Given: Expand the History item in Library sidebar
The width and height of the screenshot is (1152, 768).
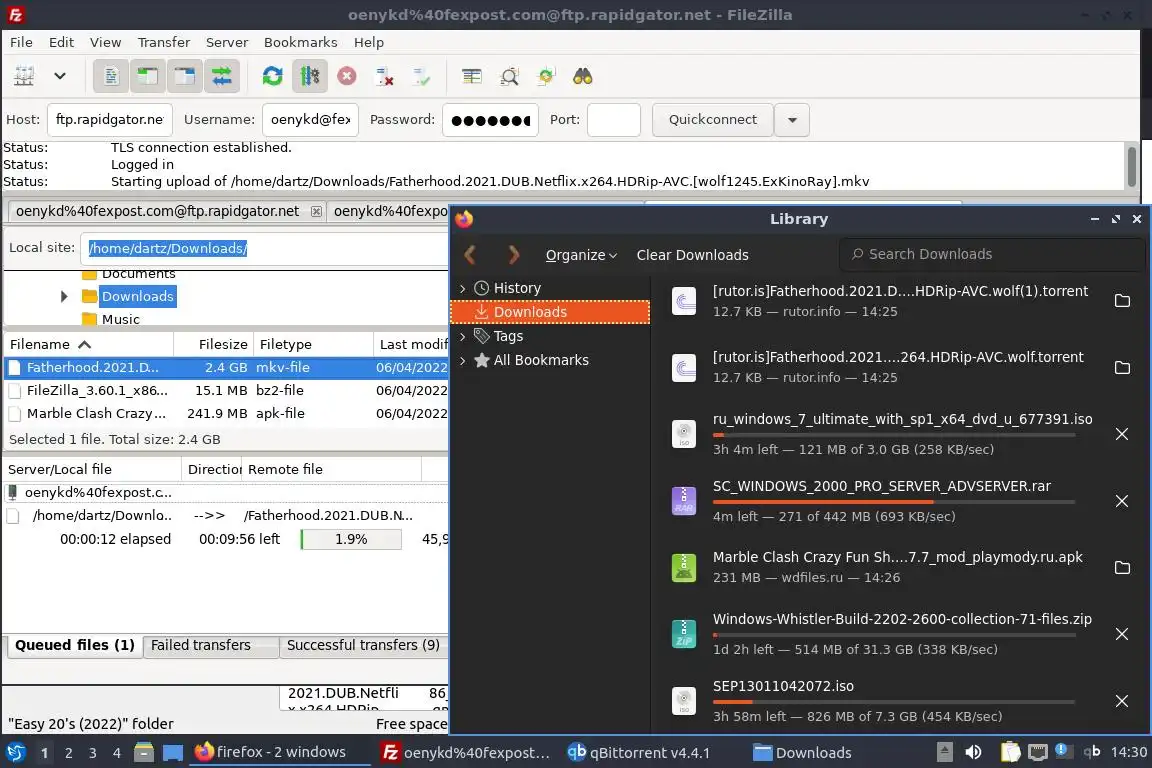Looking at the screenshot, I should (x=462, y=289).
